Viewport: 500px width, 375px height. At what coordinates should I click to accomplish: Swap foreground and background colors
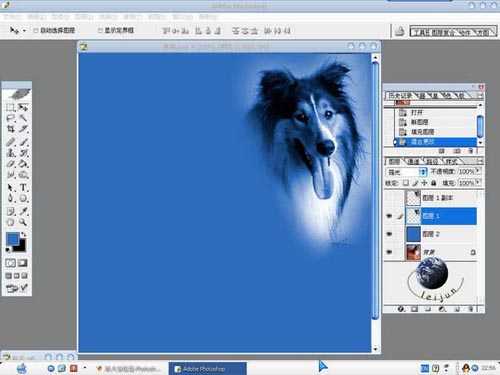pyautogui.click(x=23, y=235)
